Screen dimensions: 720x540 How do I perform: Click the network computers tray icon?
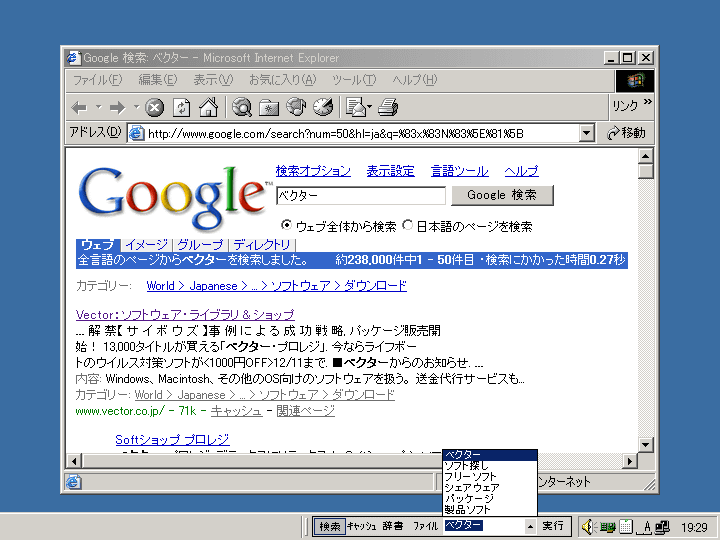pos(663,527)
